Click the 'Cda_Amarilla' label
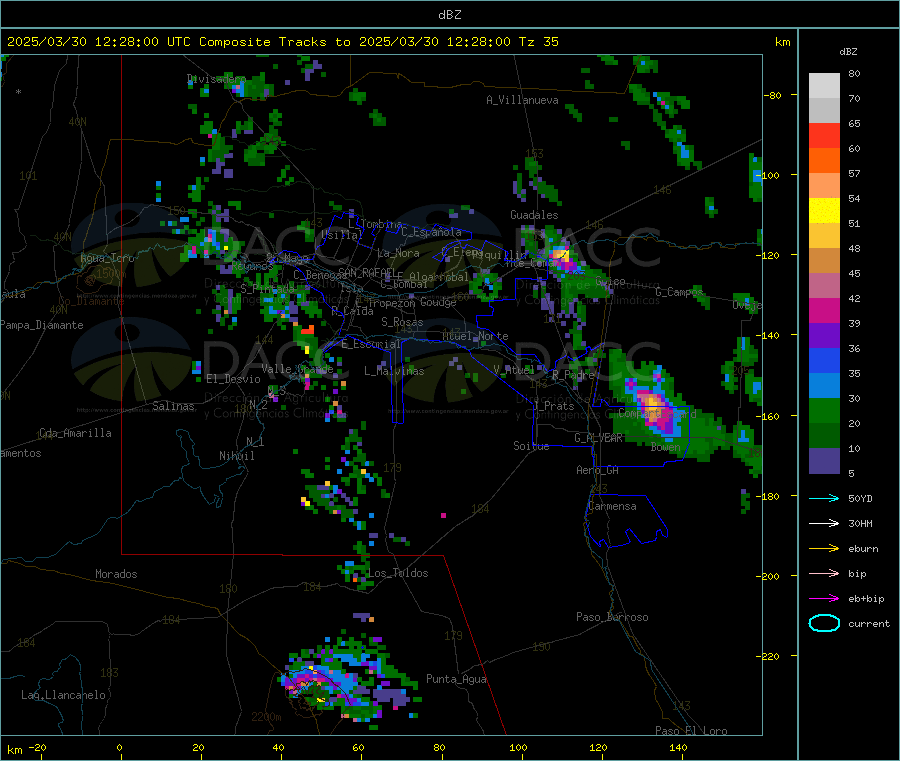The image size is (900, 761). coord(75,433)
